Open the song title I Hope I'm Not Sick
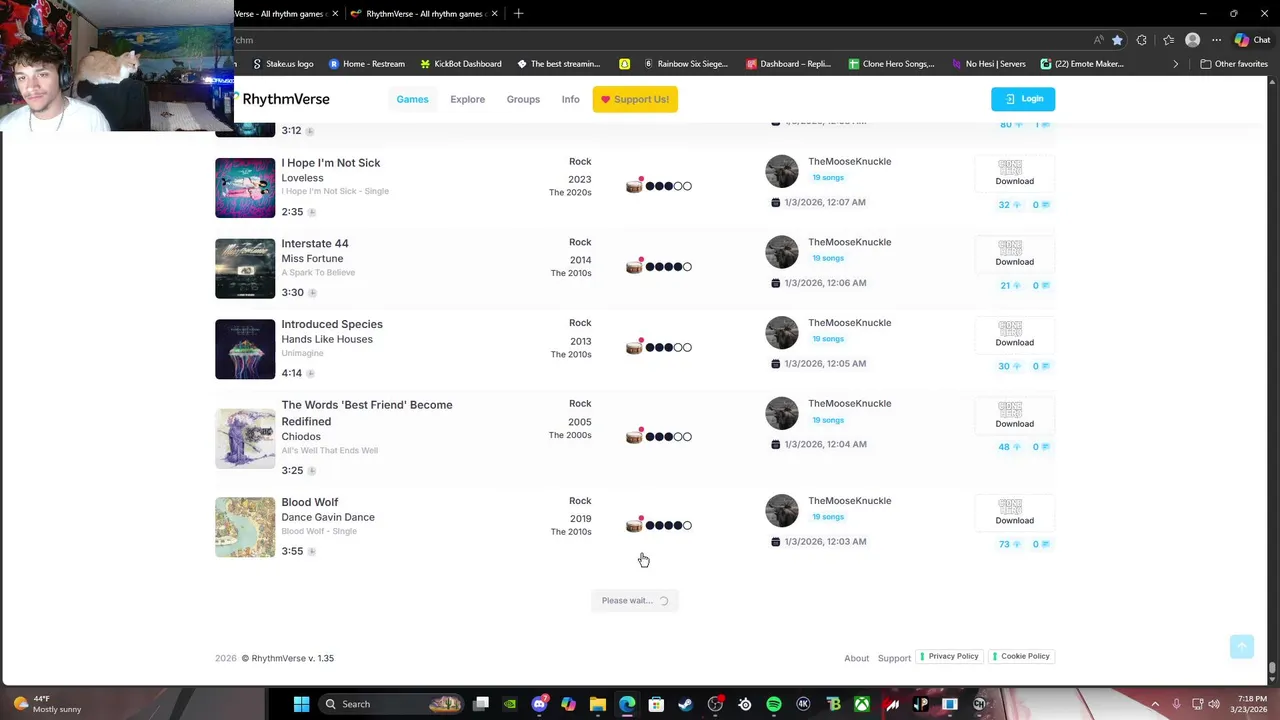This screenshot has width=1280, height=720. 331,163
